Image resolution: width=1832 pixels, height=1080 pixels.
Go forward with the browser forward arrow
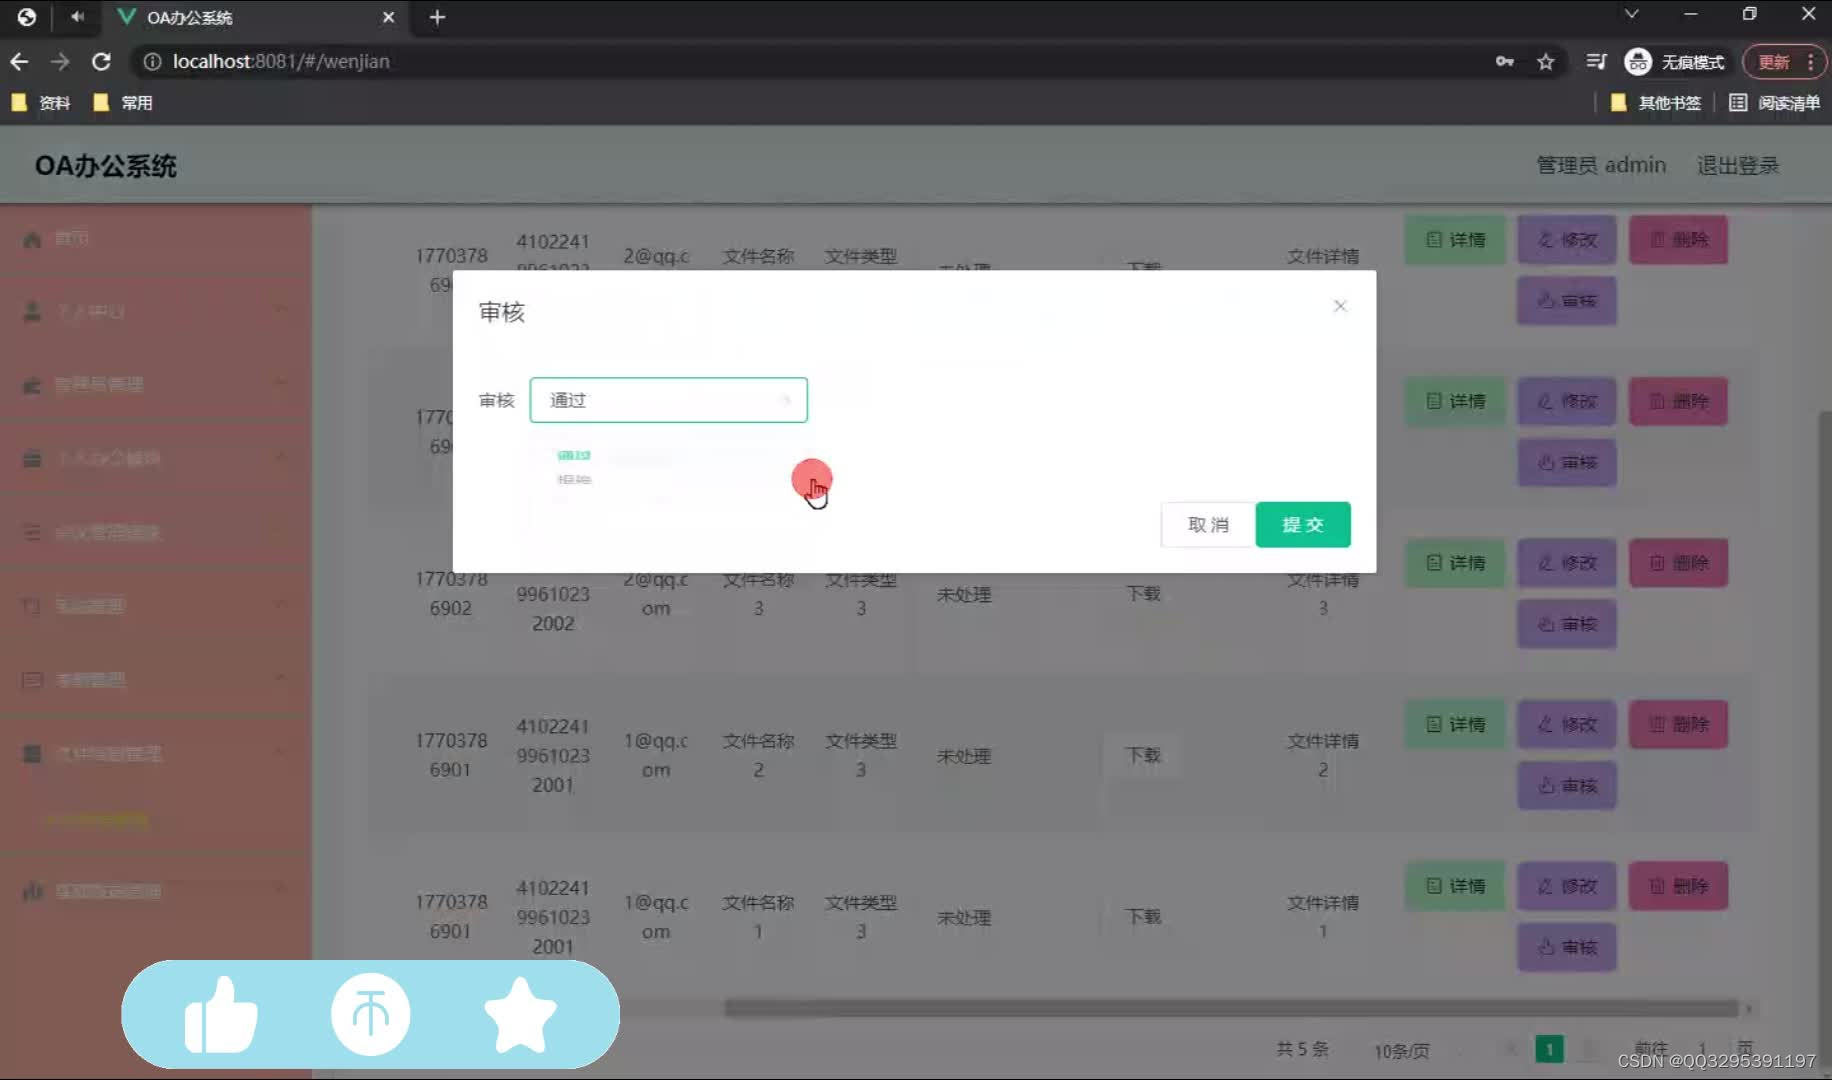pos(60,61)
